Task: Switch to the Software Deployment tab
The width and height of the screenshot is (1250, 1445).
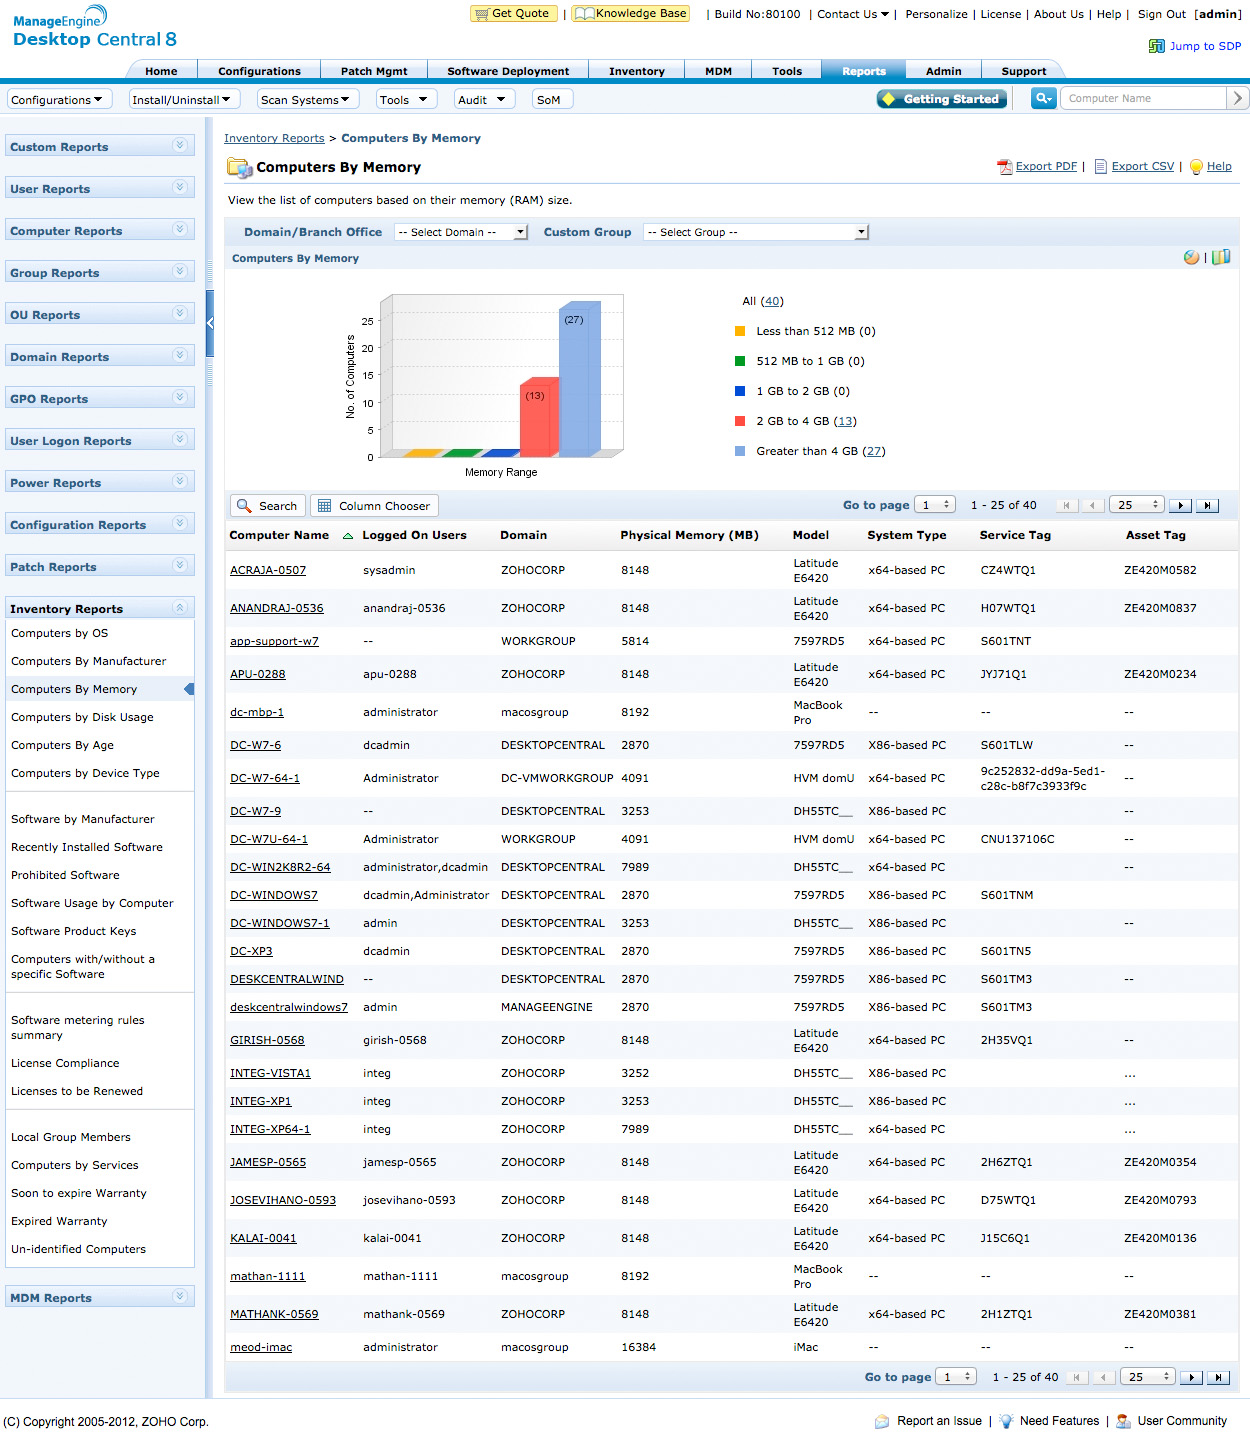Action: [x=508, y=71]
